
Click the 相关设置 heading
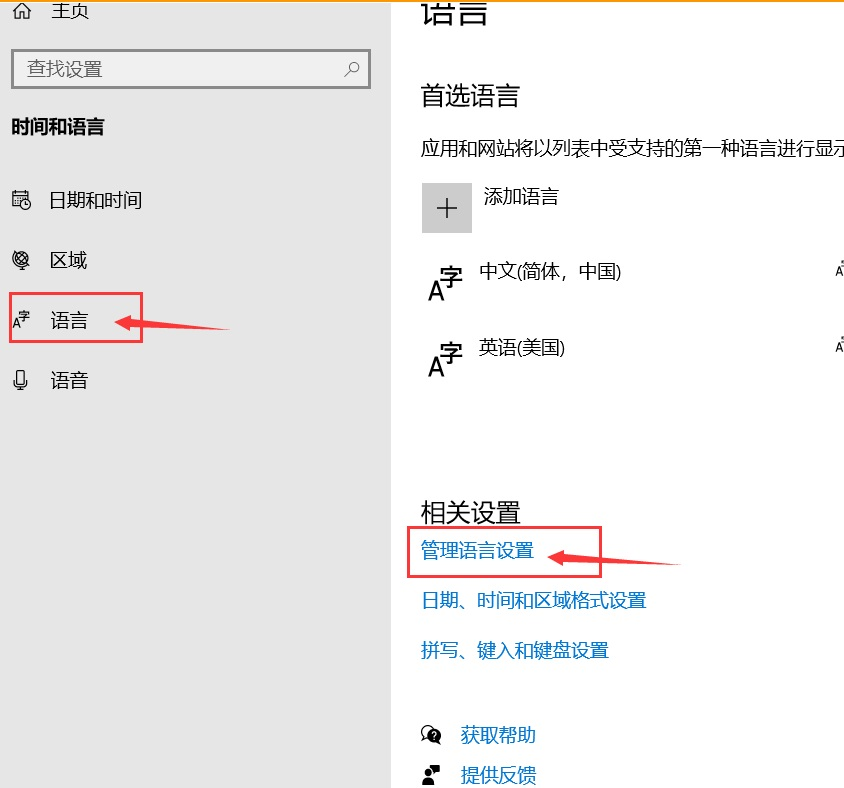470,512
